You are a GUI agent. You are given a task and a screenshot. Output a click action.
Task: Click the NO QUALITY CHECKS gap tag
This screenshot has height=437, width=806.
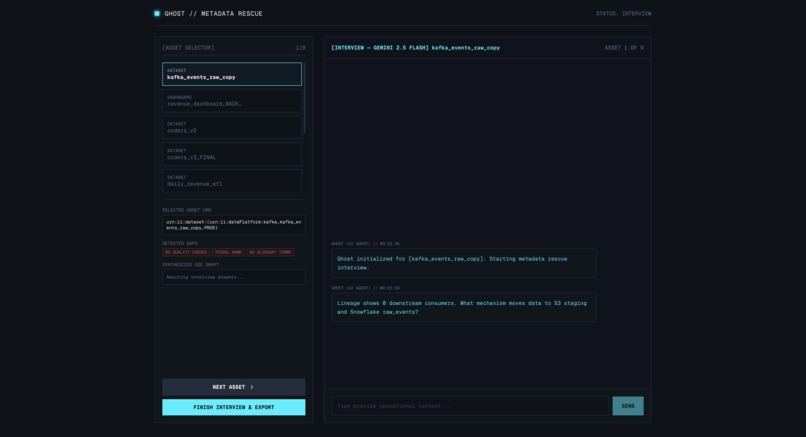[186, 252]
